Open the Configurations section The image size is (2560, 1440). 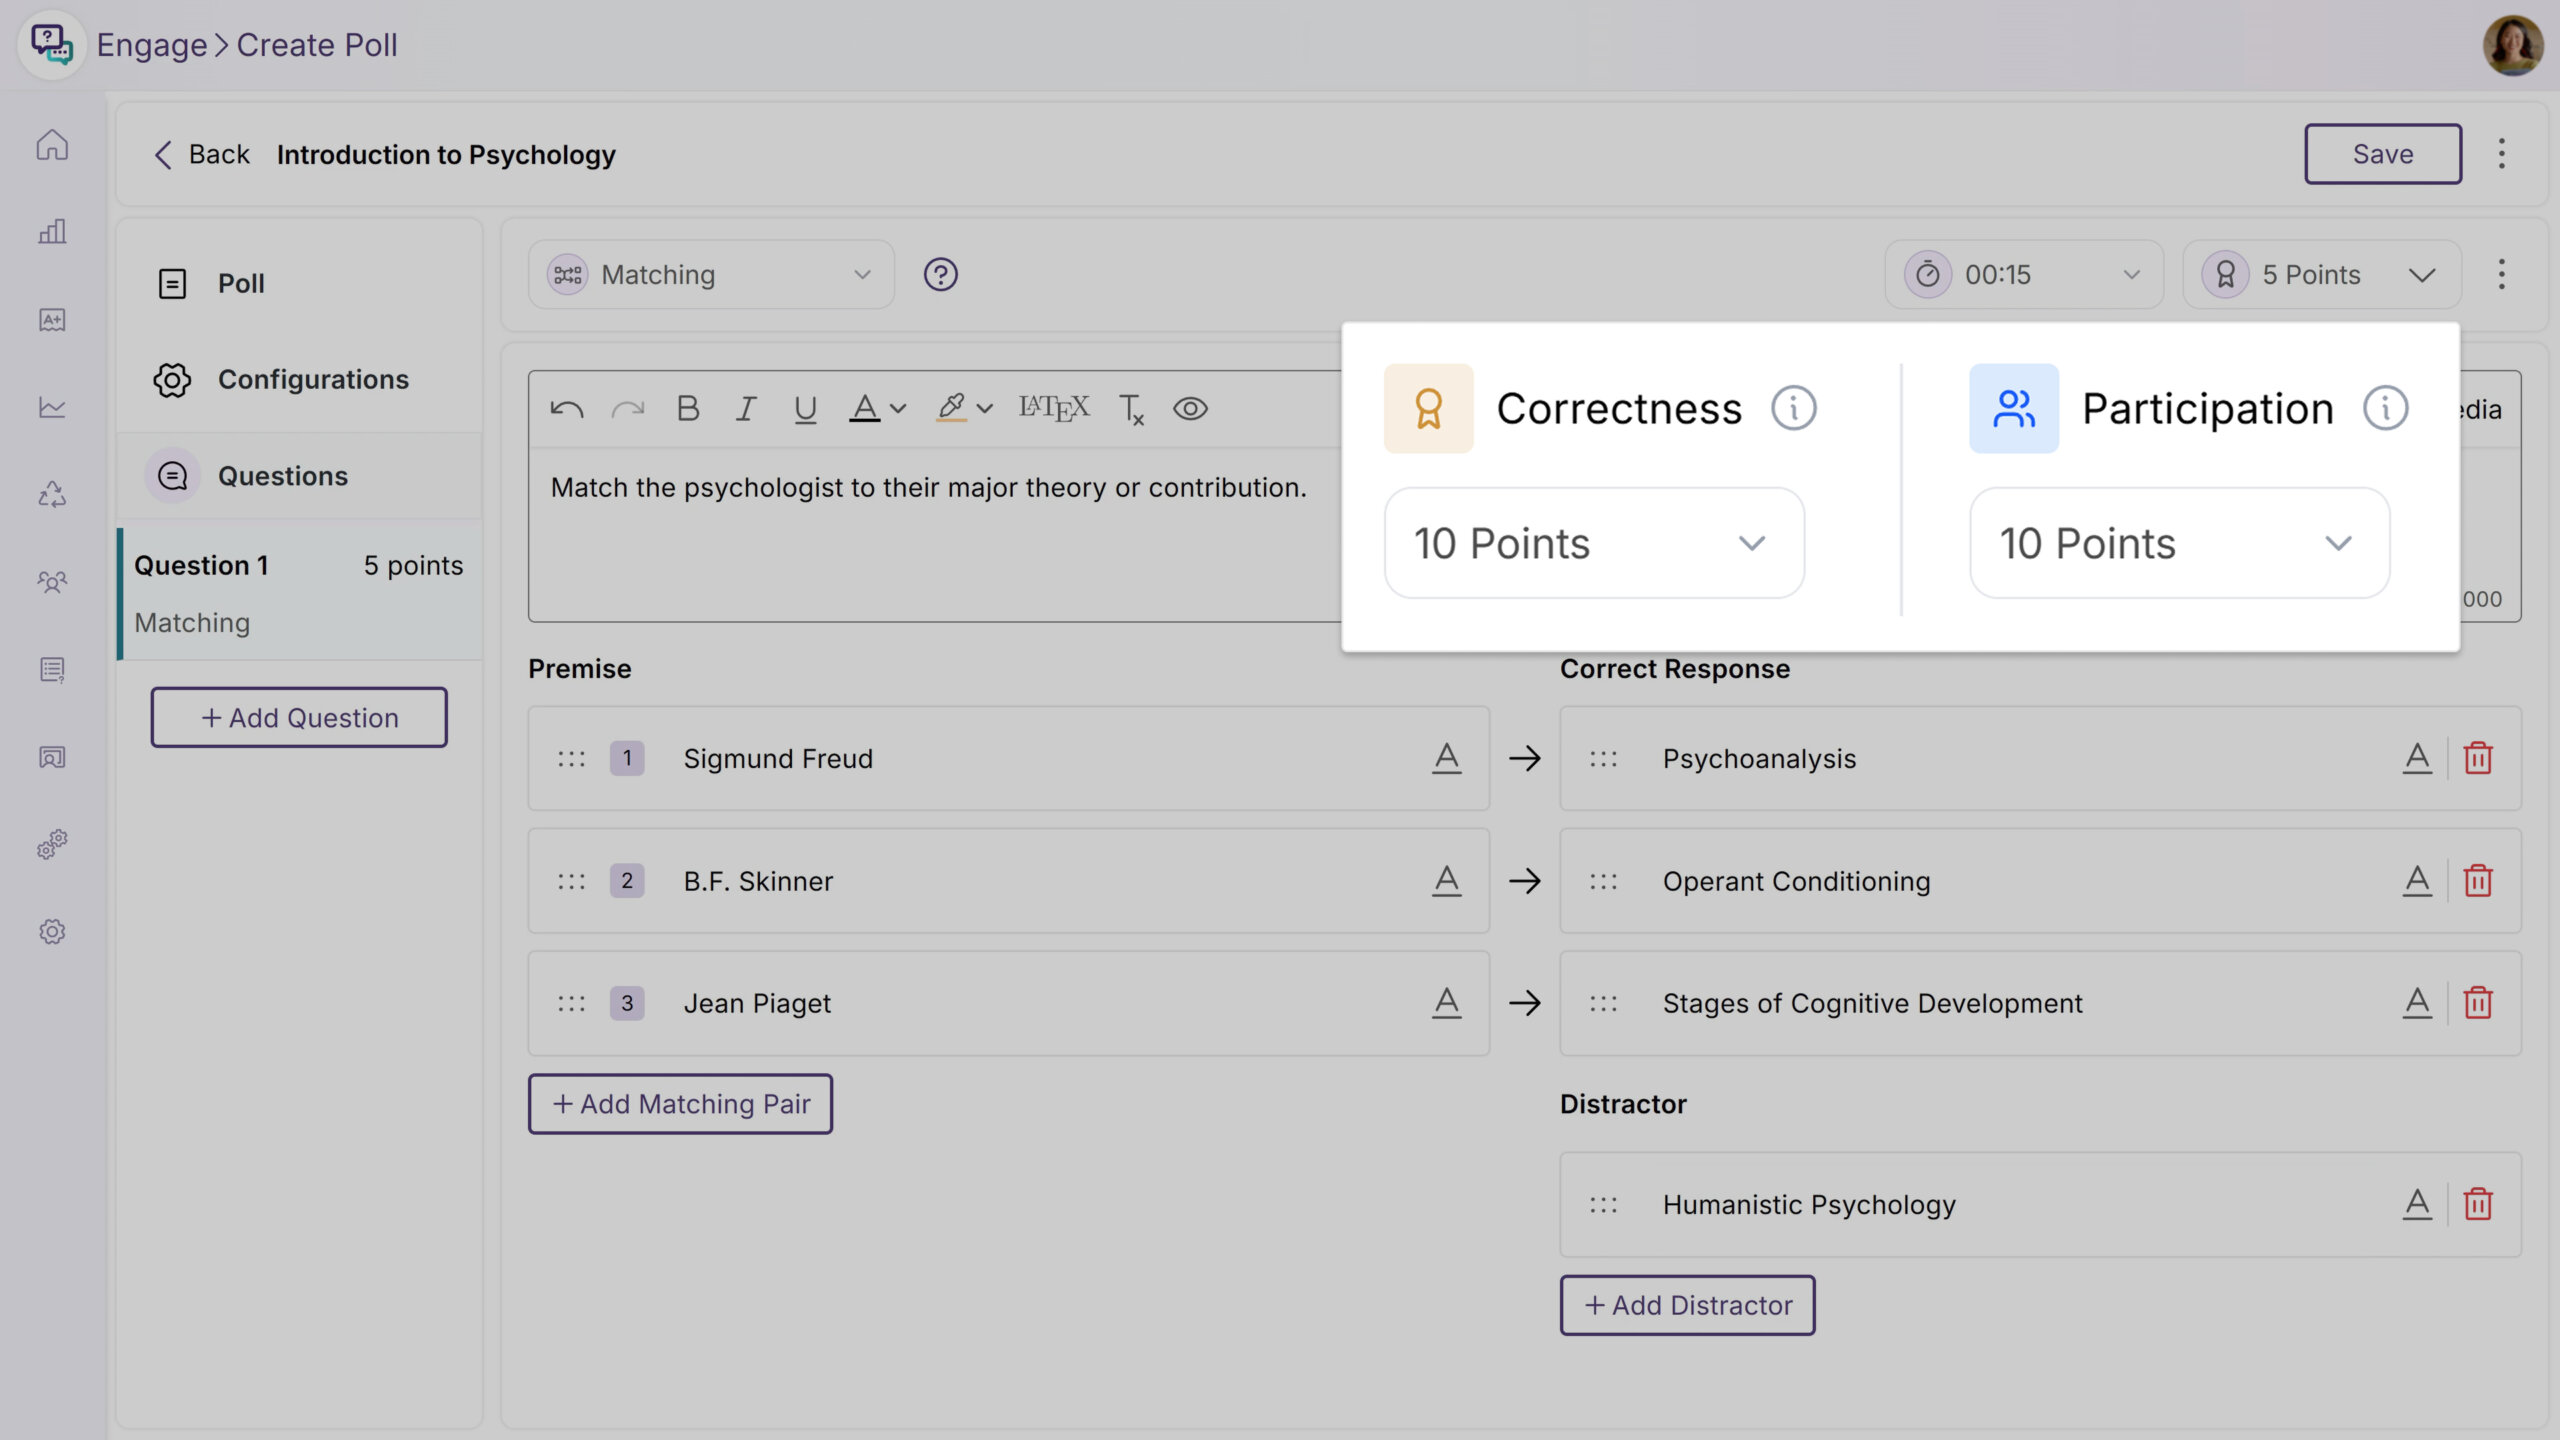(x=312, y=380)
